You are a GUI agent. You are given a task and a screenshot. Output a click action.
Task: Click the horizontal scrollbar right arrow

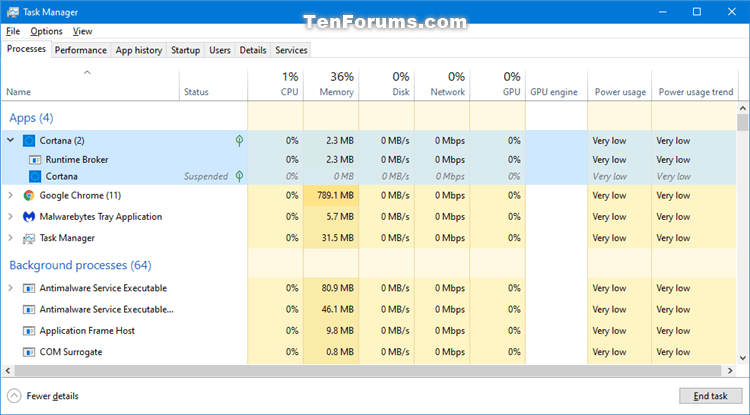point(730,371)
